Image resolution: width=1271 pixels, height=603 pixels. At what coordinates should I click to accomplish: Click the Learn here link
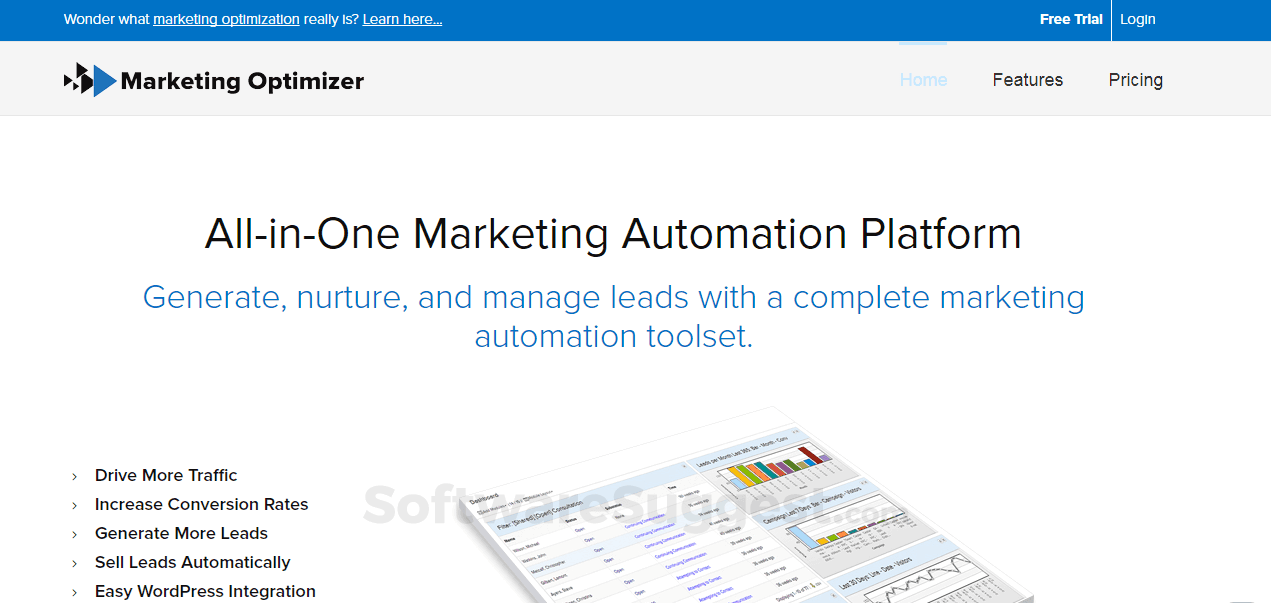(x=401, y=19)
